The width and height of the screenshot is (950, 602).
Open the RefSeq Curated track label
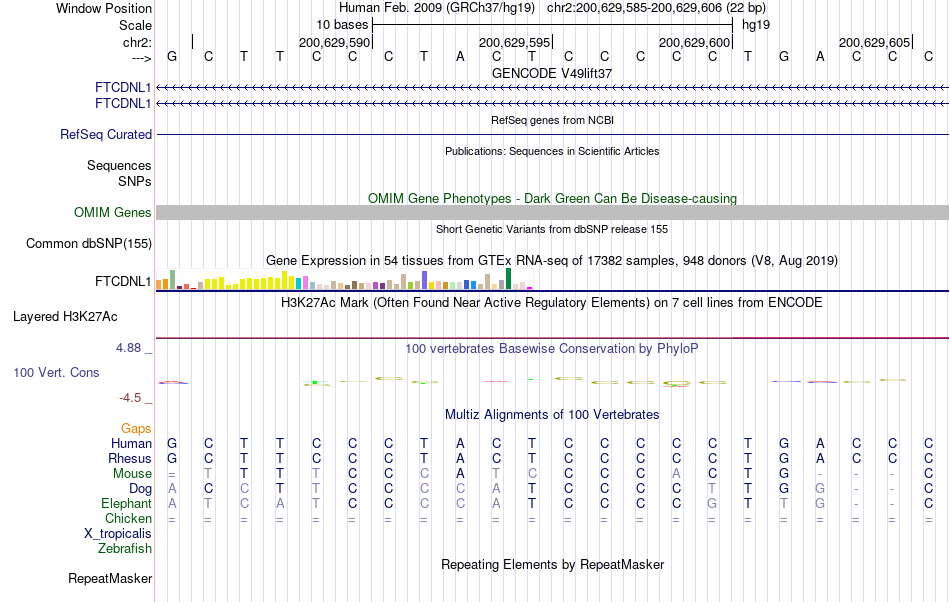pyautogui.click(x=106, y=134)
